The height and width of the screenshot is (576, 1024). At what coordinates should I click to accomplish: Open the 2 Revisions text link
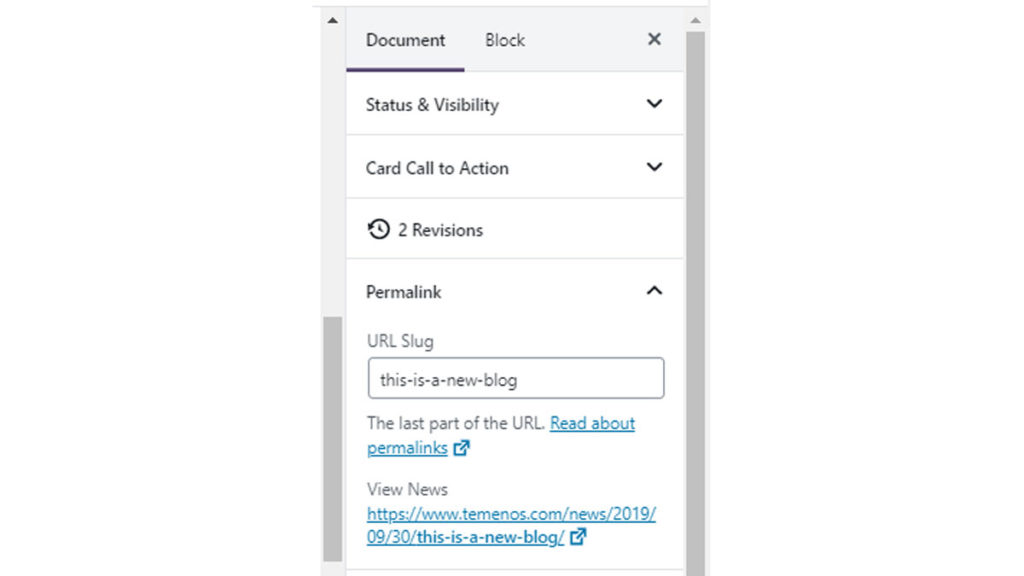click(440, 230)
